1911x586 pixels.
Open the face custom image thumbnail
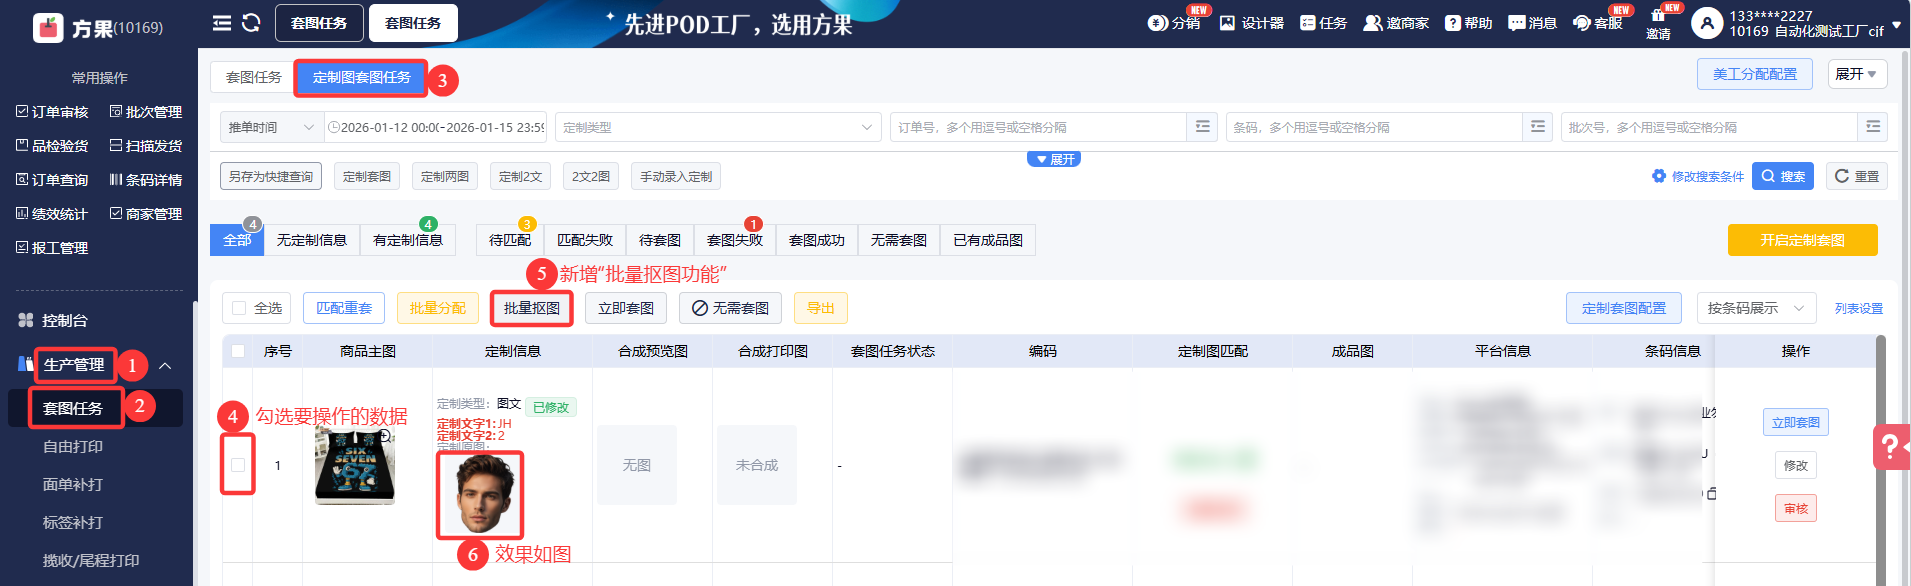(x=480, y=495)
